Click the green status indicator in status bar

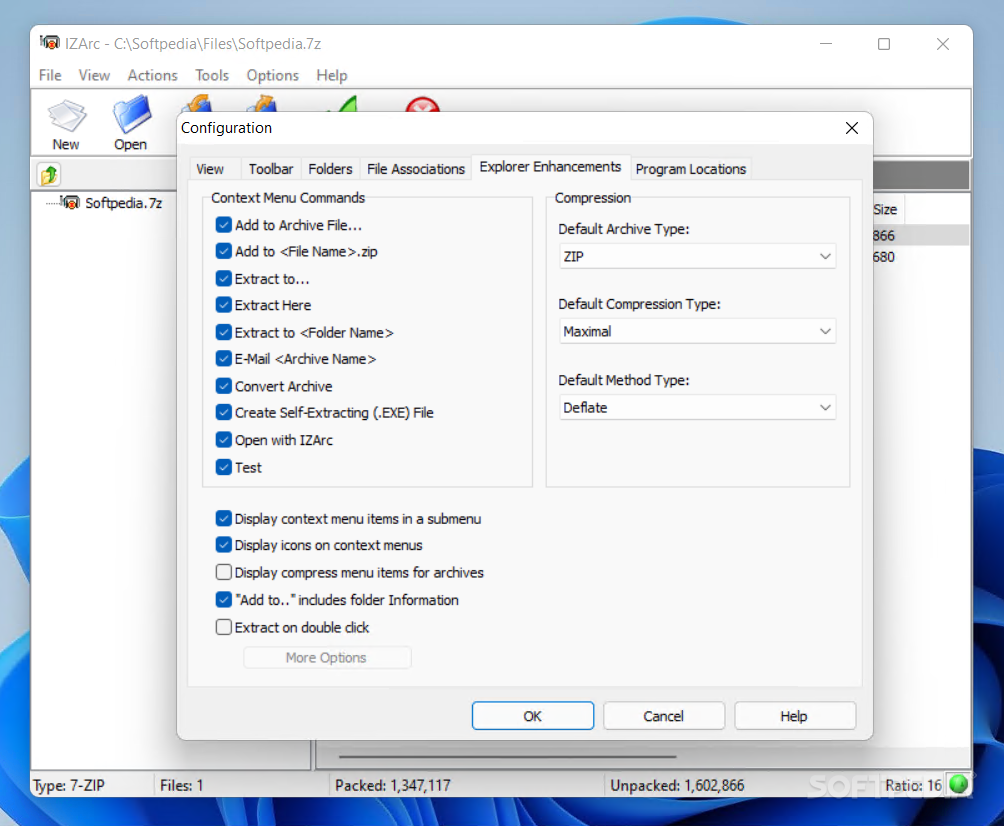[959, 784]
